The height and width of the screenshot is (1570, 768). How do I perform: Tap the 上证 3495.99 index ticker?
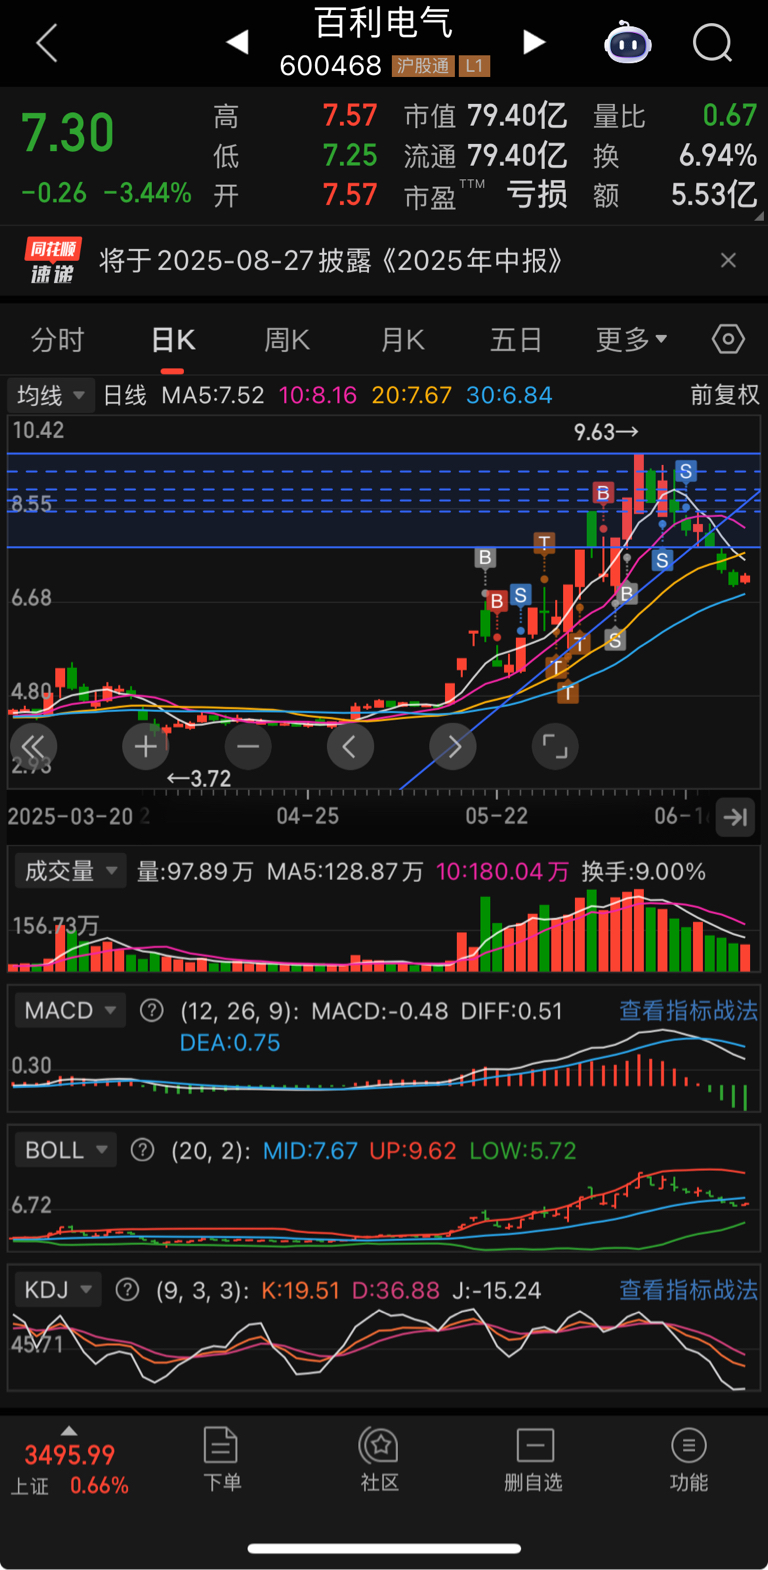tap(69, 1470)
